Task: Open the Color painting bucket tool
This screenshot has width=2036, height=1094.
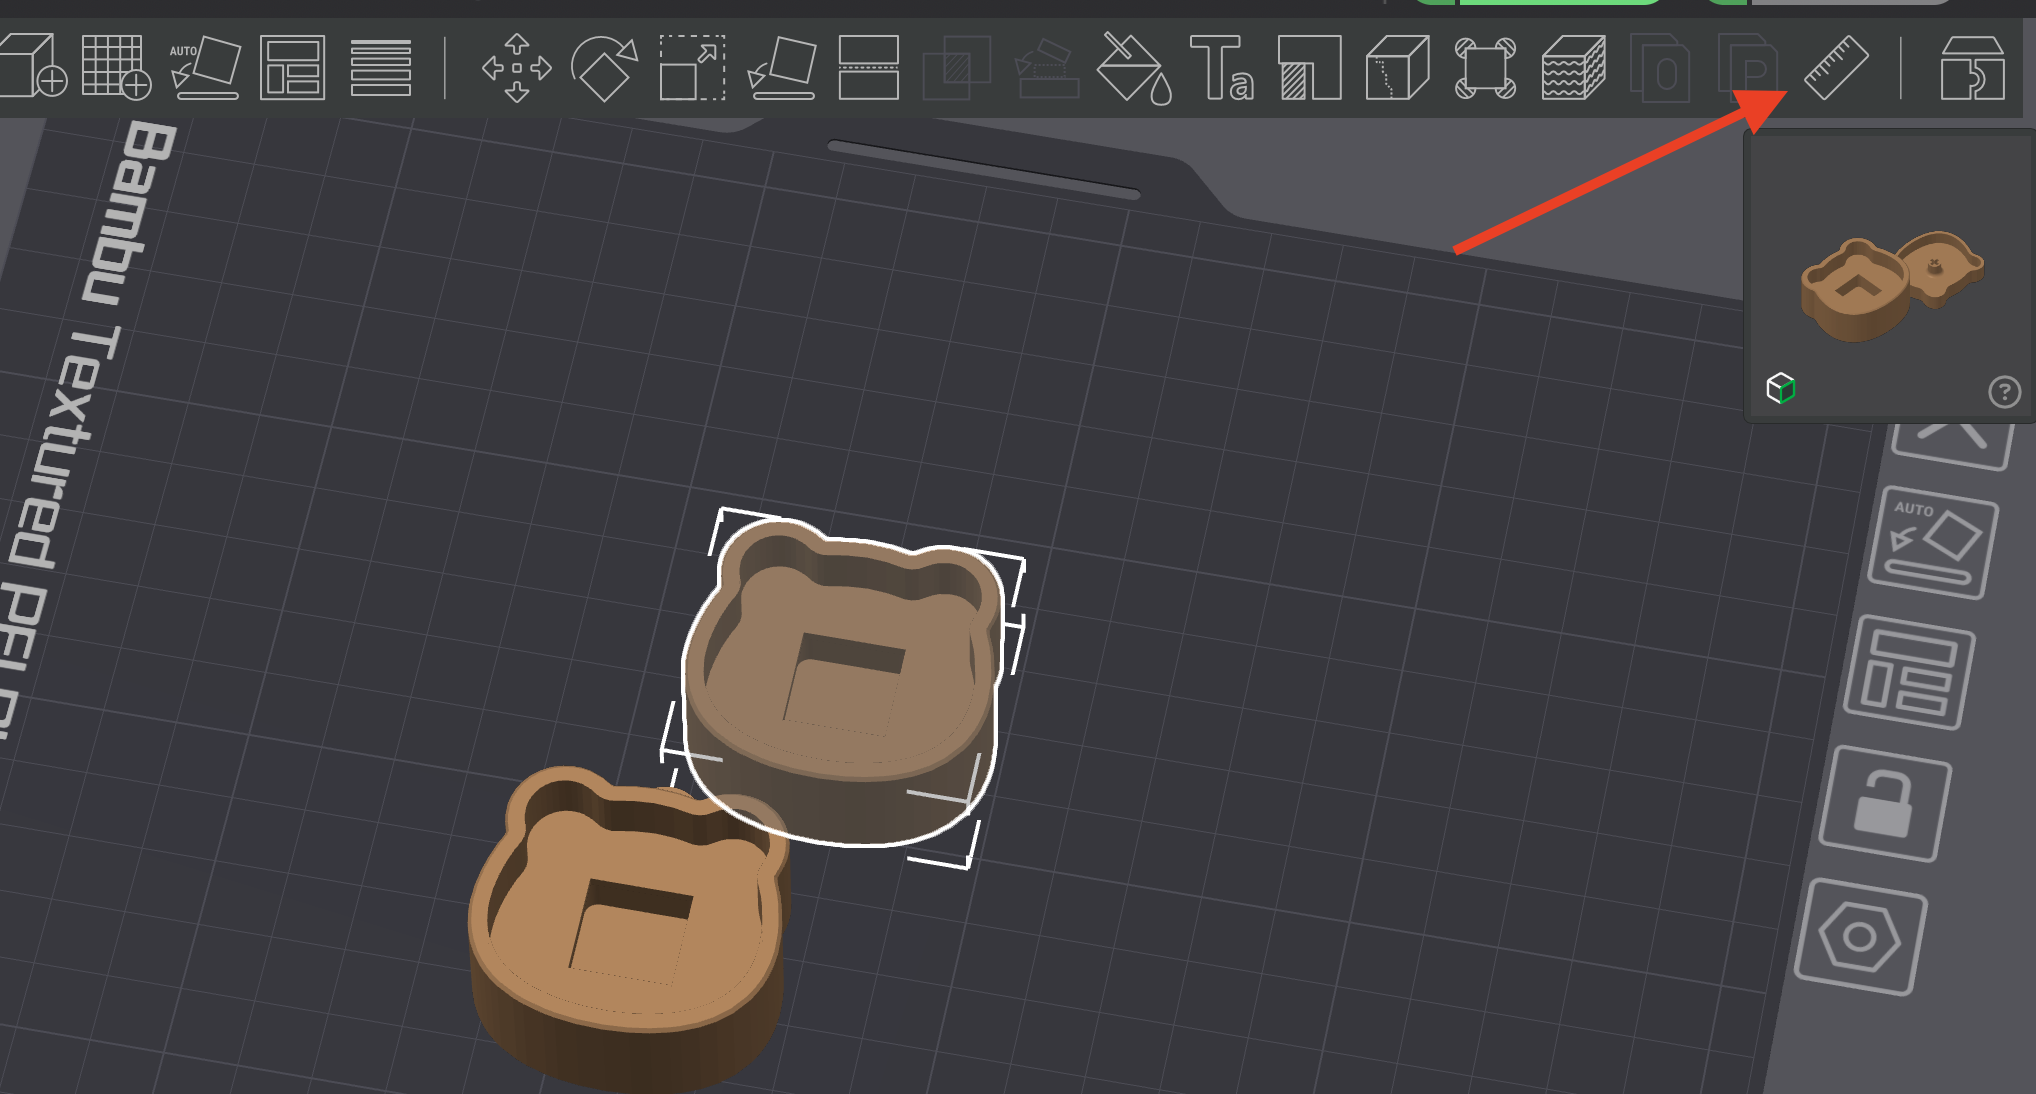Action: pos(1134,68)
